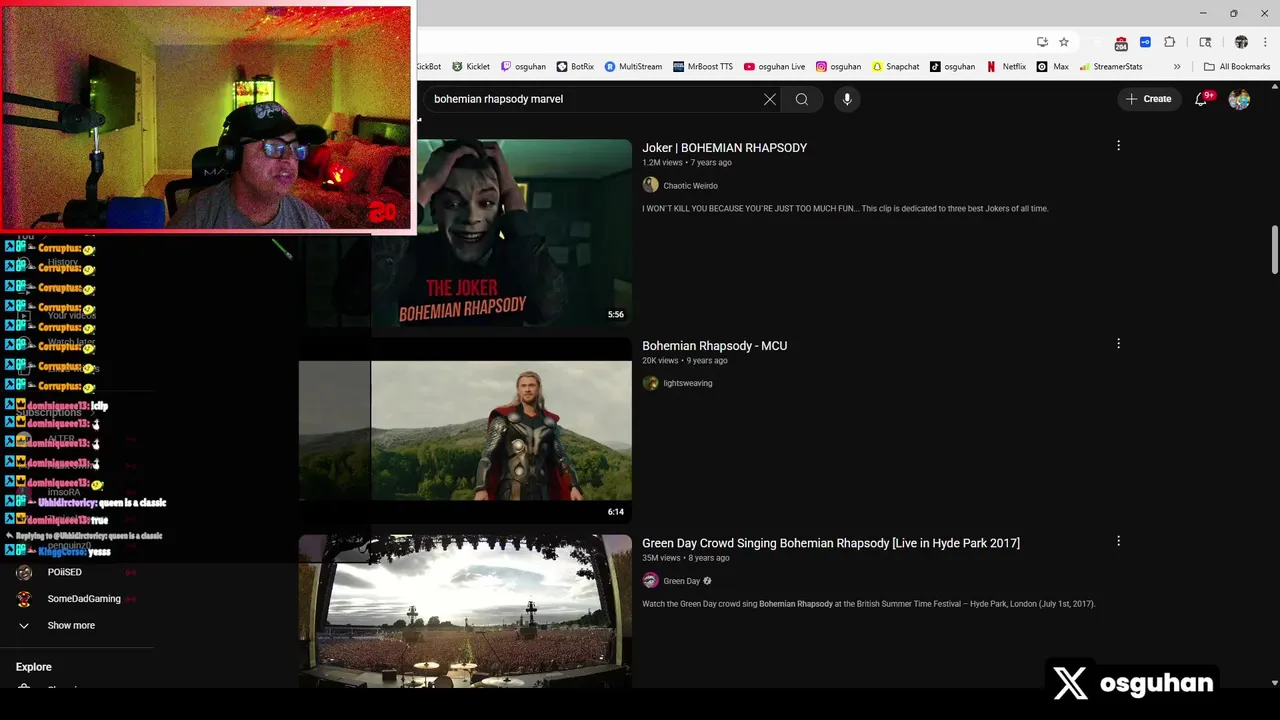
Task: Click the page vertical scrollbar thumb
Action: point(1274,250)
